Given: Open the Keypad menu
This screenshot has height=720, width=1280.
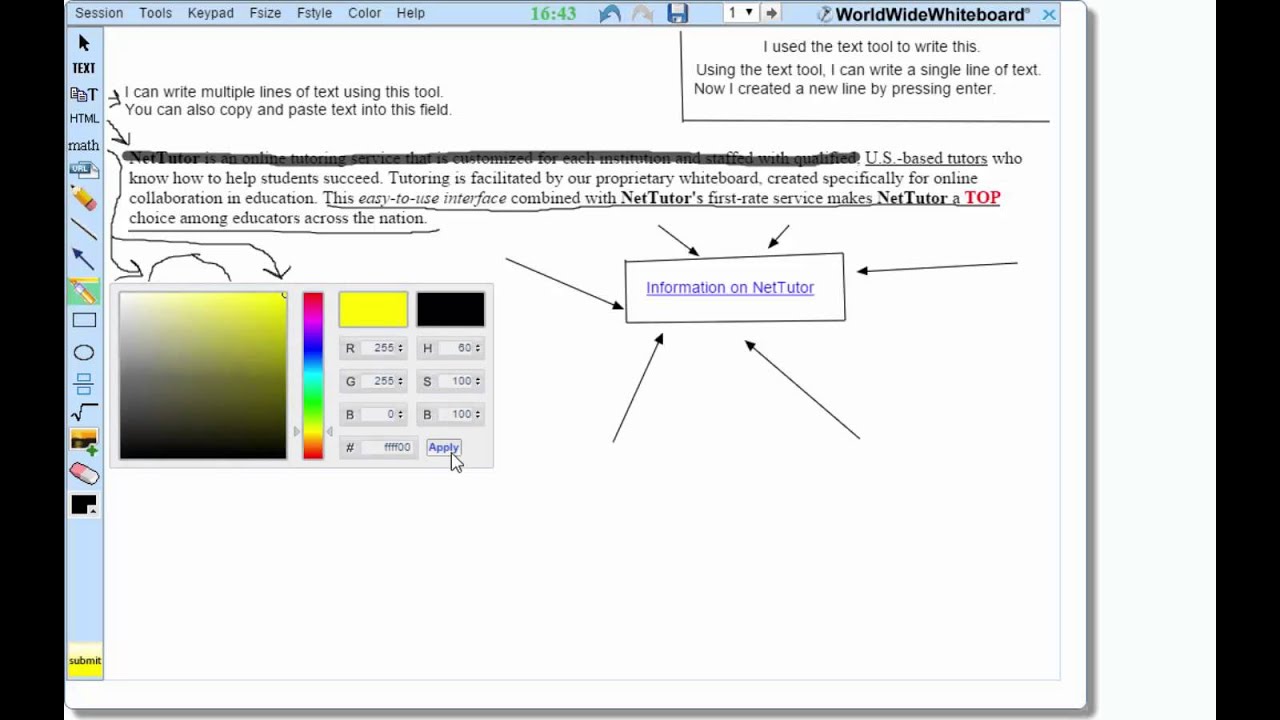Looking at the screenshot, I should (210, 13).
